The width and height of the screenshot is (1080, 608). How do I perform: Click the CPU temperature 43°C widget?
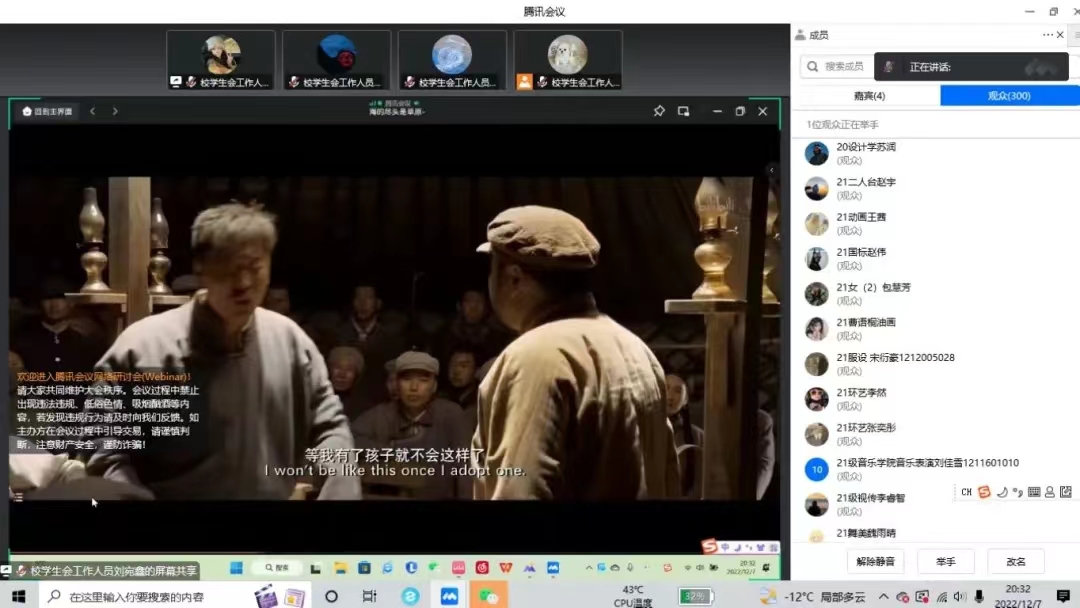[633, 596]
